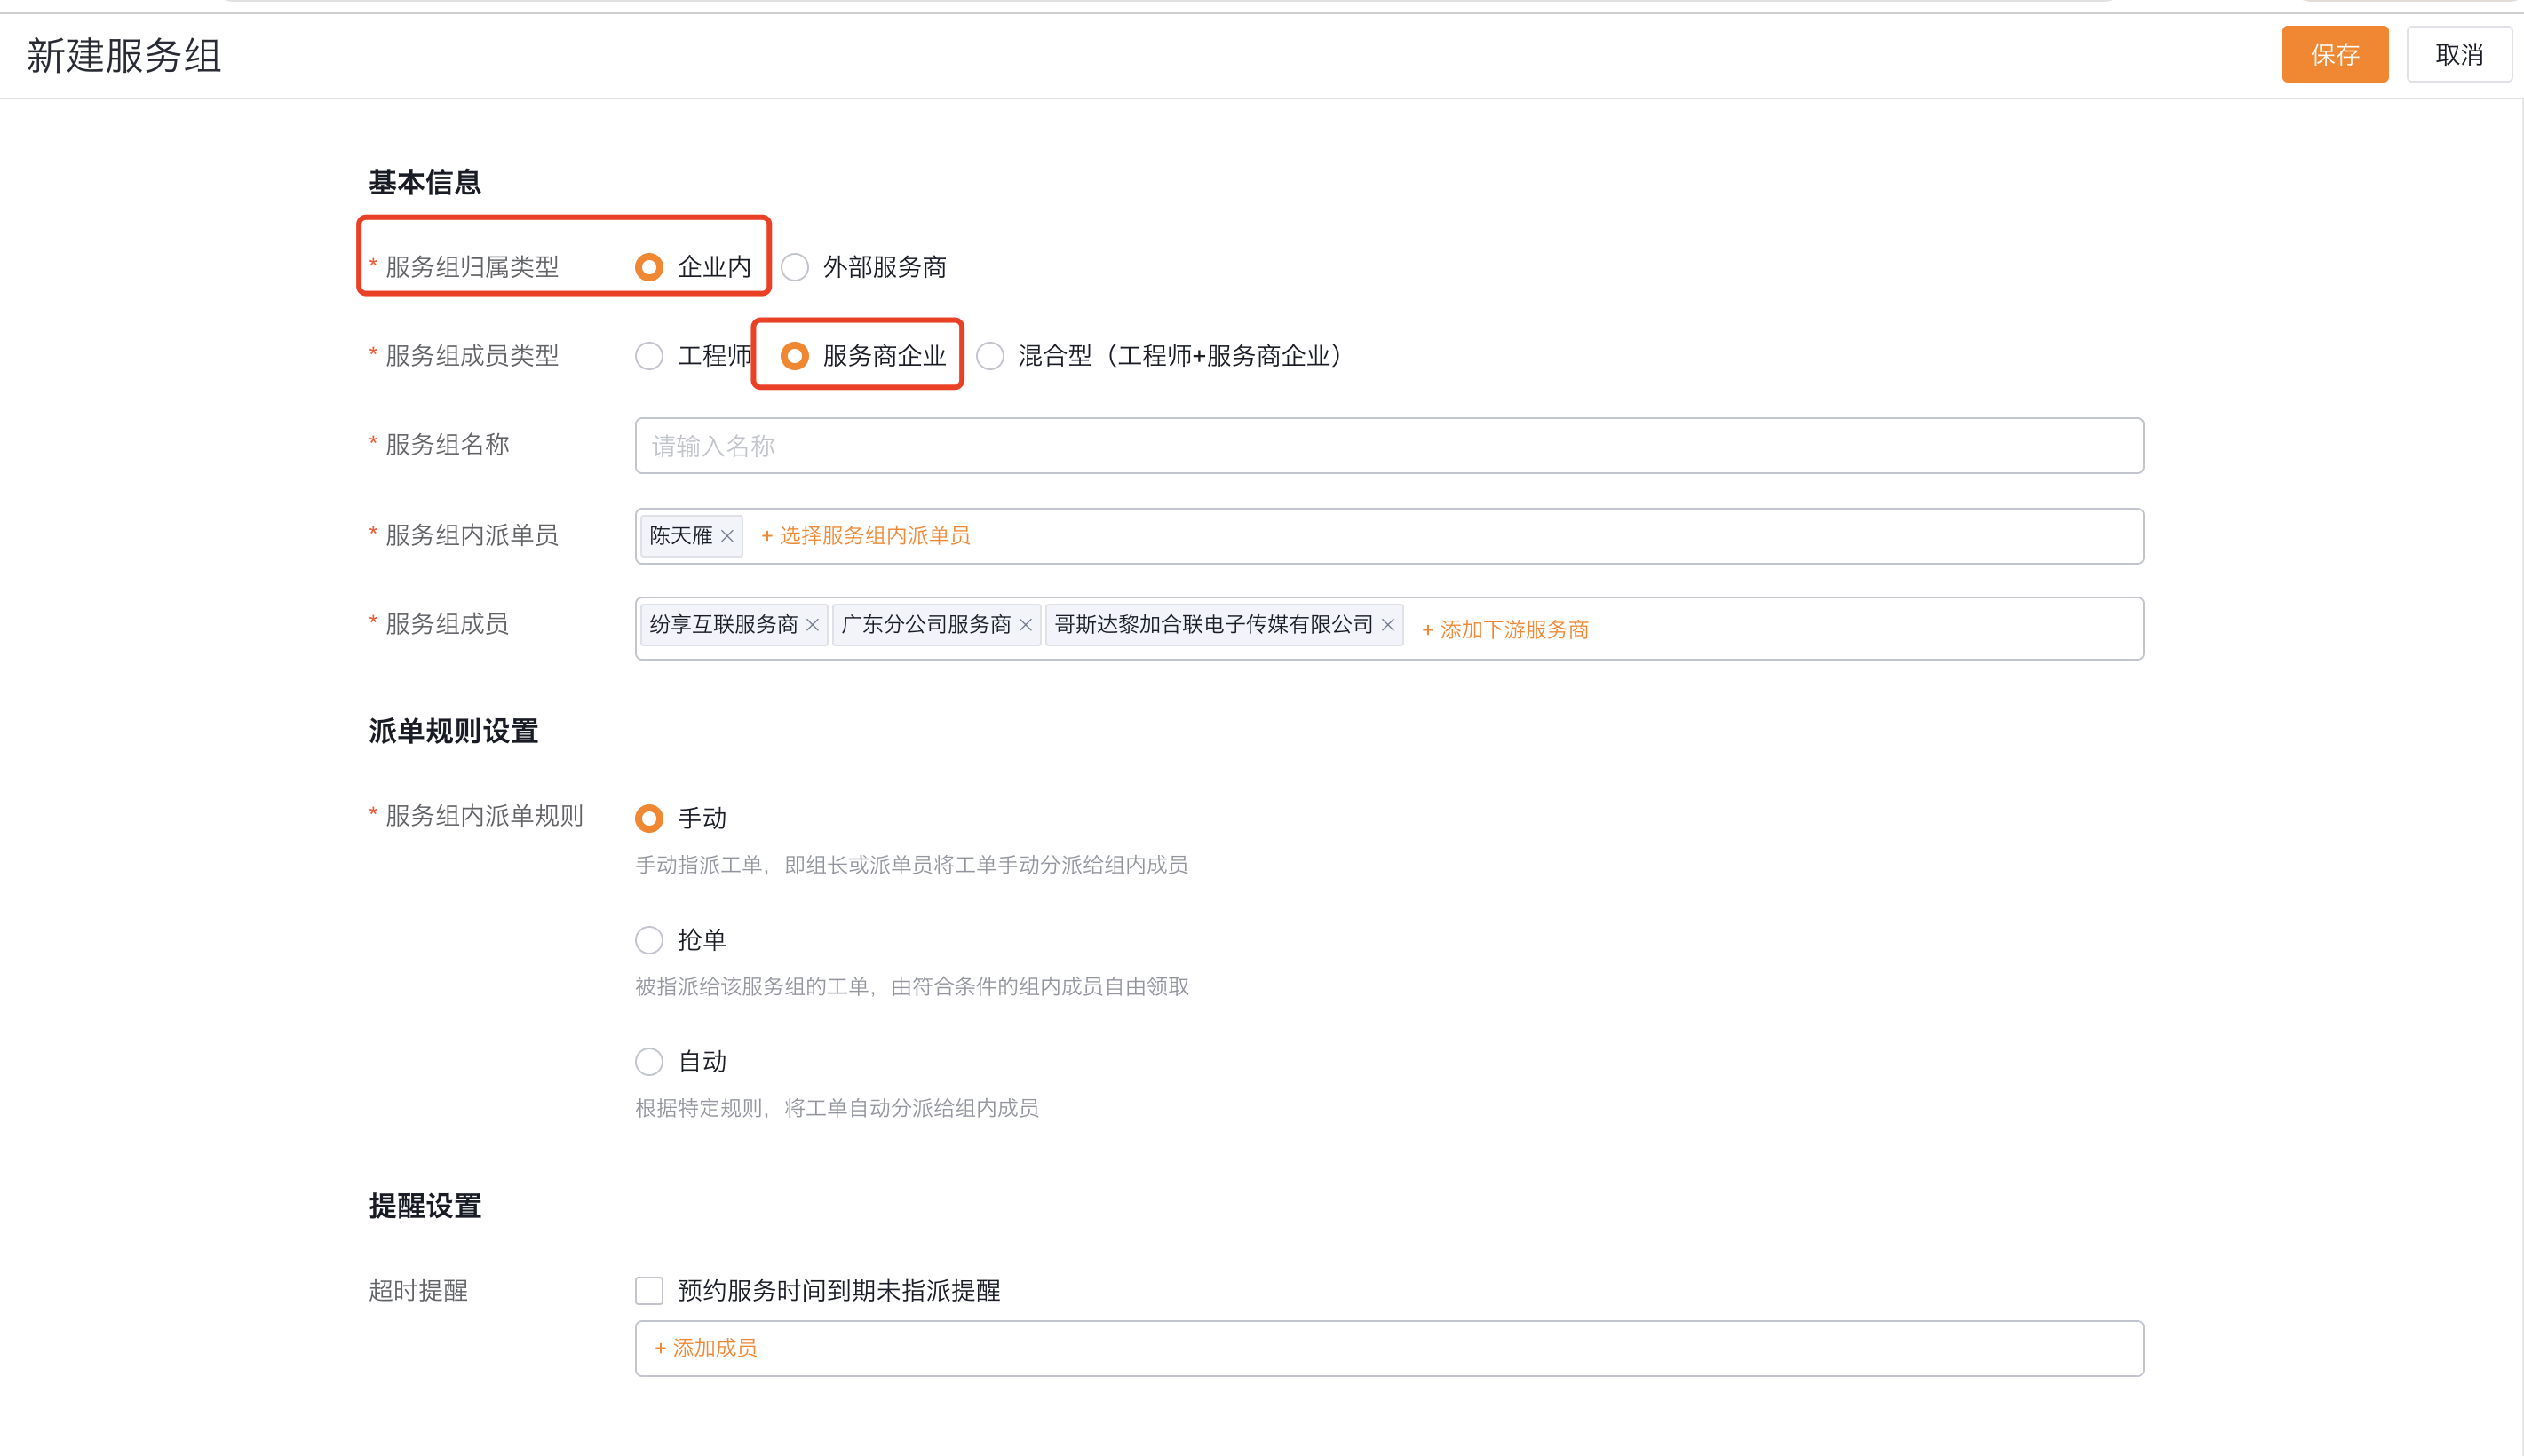Viewport: 2524px width, 1456px height.
Task: Click the 保存 button
Action: point(2334,54)
